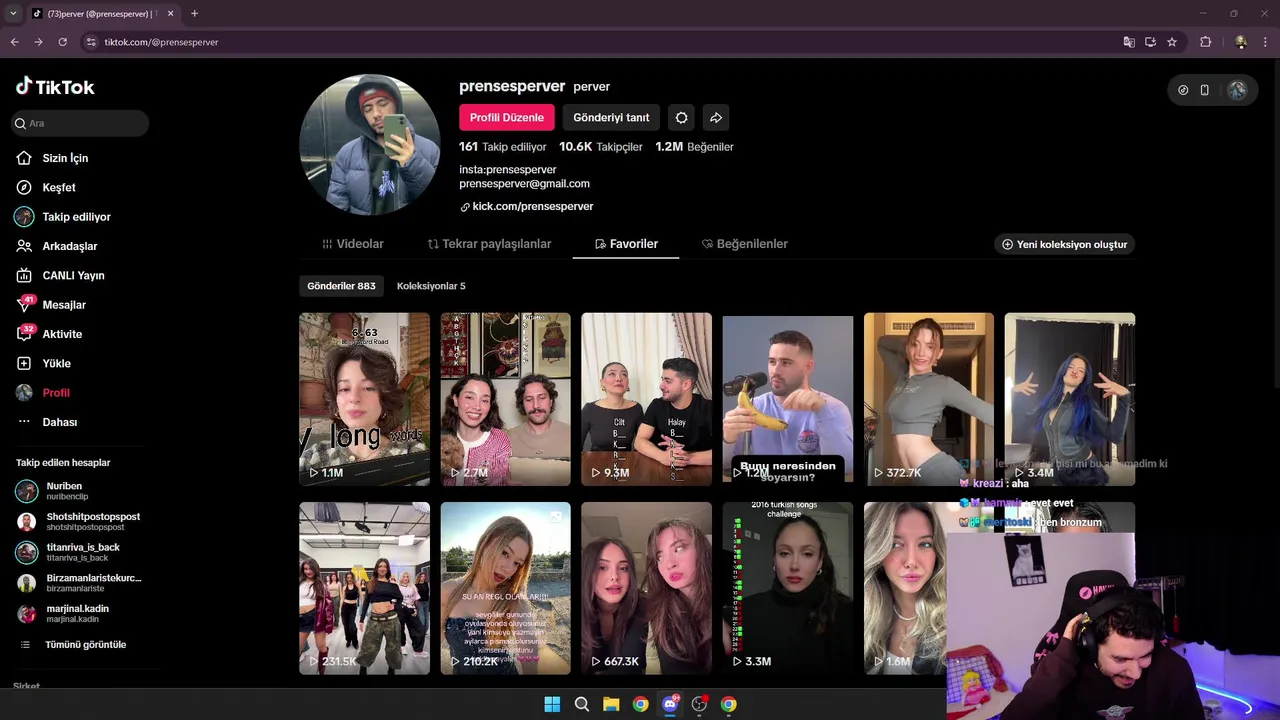Switch to Videolar tab
Viewport: 1280px width, 720px height.
(x=353, y=244)
